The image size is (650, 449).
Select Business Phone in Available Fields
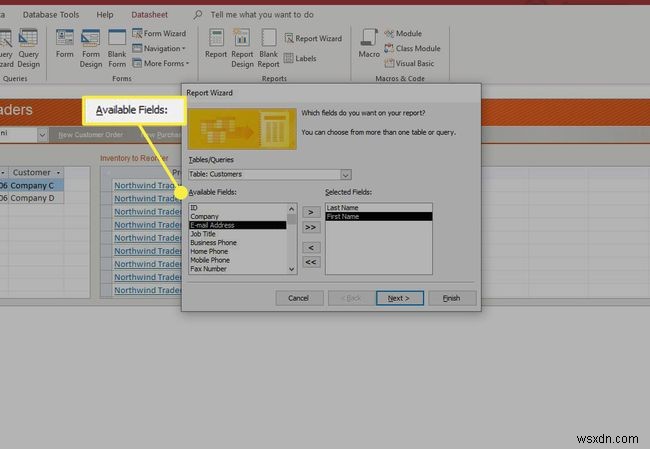[238, 243]
